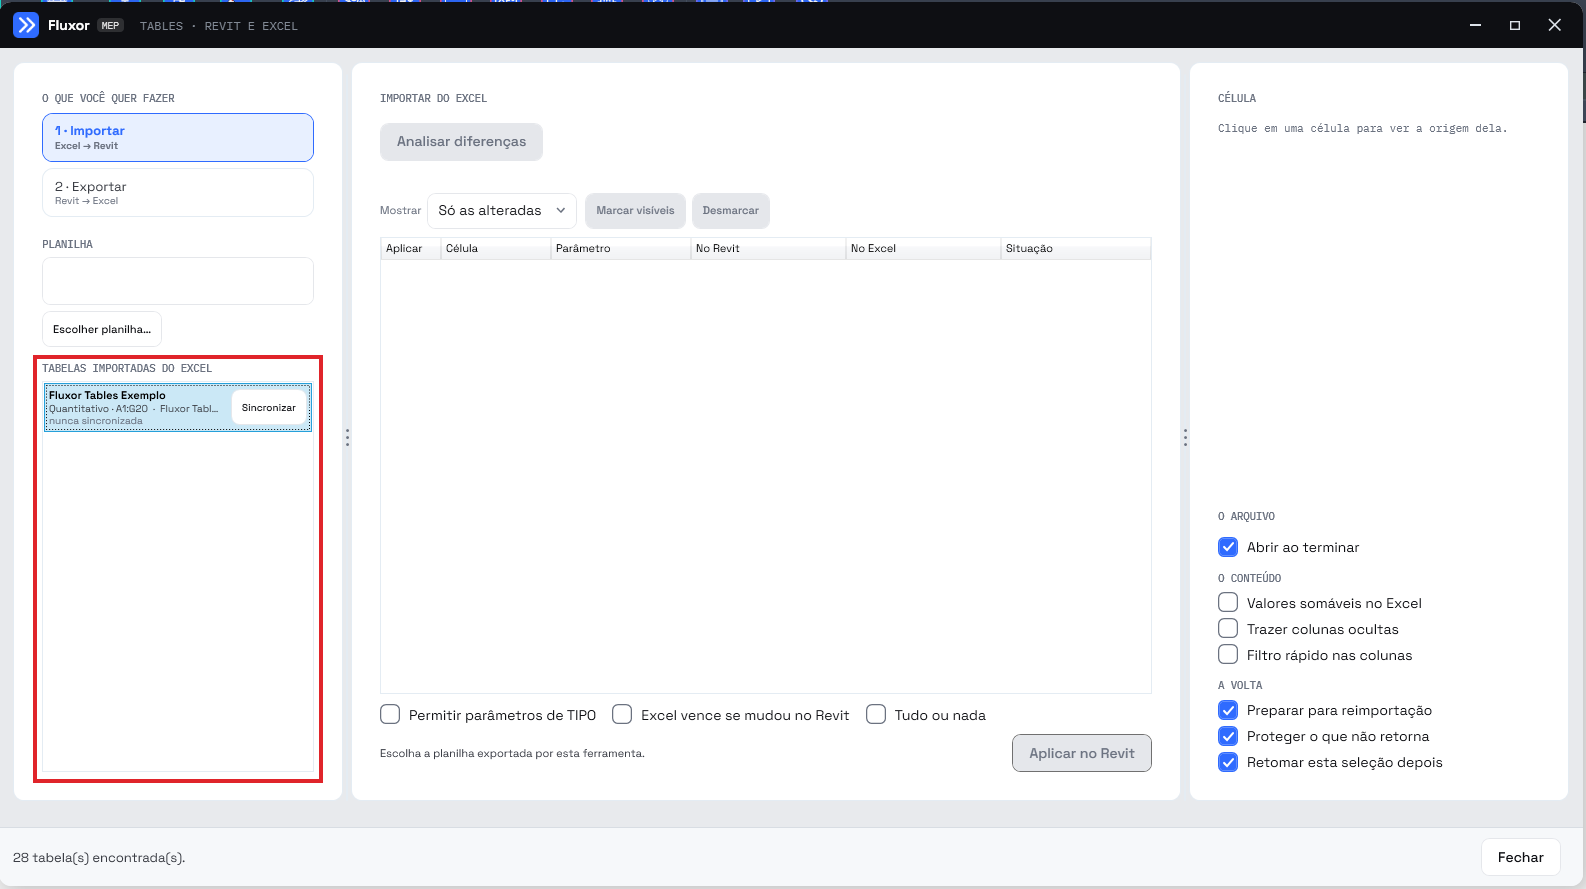Enable Filtro rápido nas colunas
The height and width of the screenshot is (889, 1586).
(x=1228, y=655)
